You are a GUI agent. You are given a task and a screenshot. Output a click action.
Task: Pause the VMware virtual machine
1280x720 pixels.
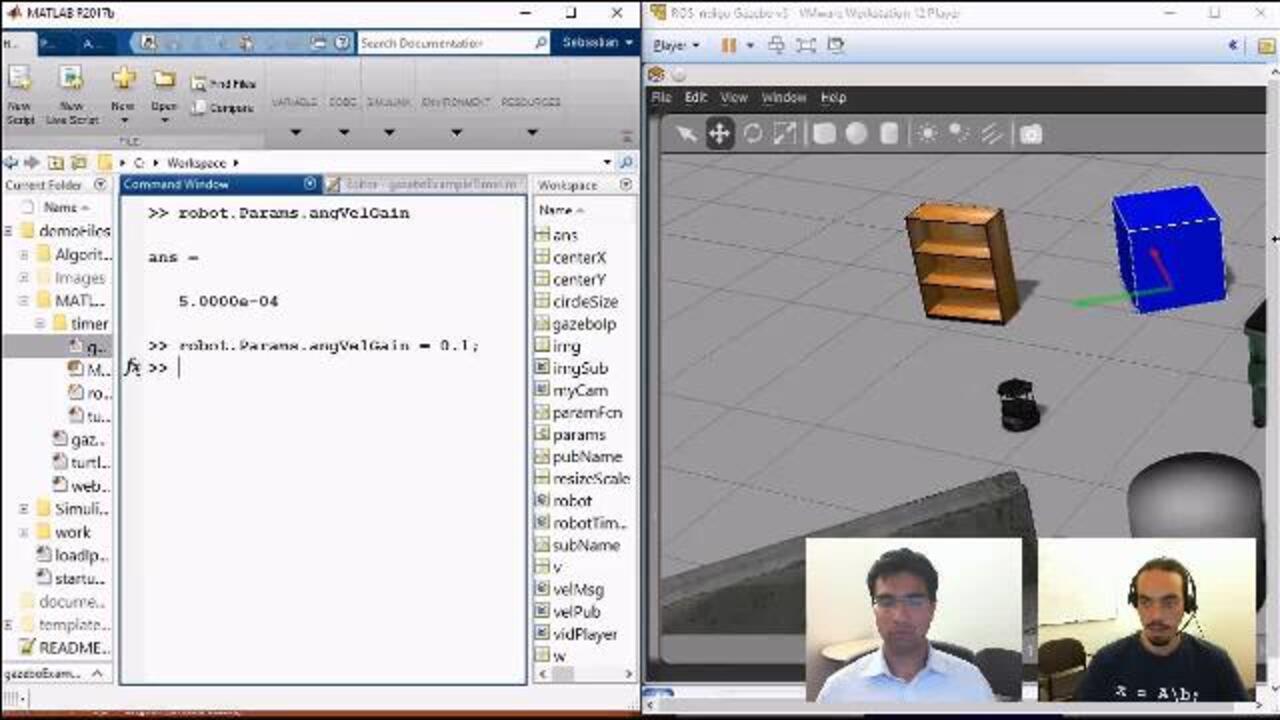[728, 45]
